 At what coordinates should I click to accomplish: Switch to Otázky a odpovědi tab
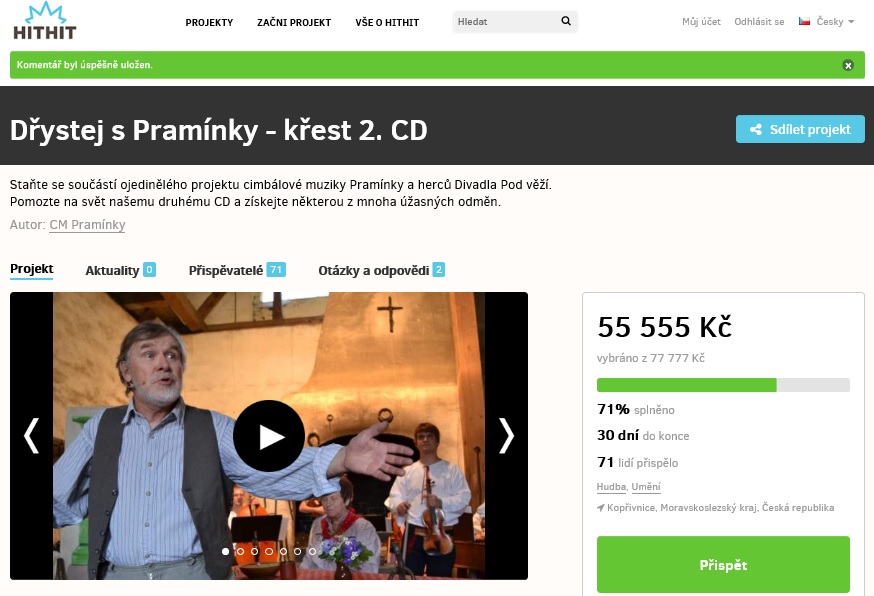381,270
